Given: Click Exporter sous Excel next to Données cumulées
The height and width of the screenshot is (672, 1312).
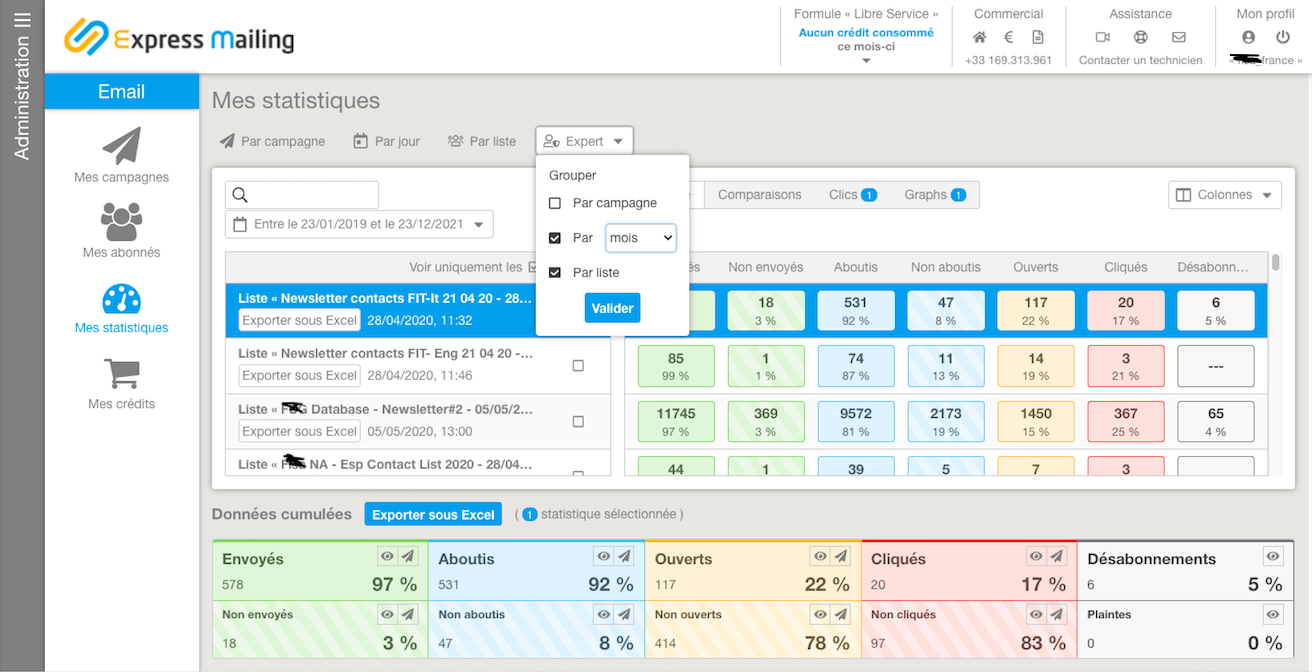Looking at the screenshot, I should 433,514.
